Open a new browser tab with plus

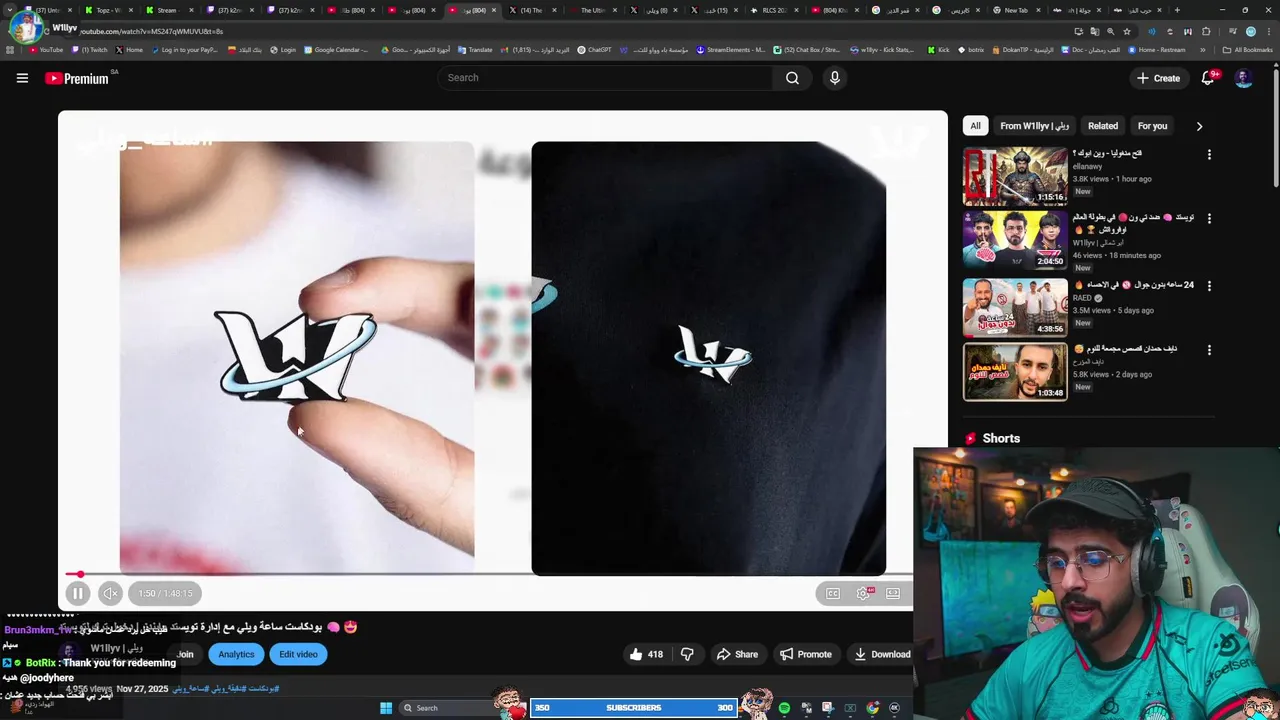(x=1176, y=10)
